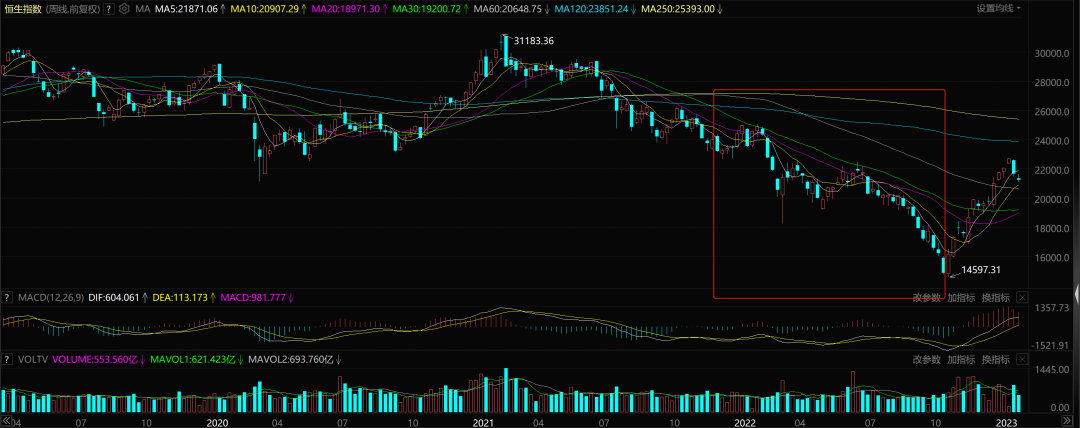Click the -1521.91 MACD axis value
This screenshot has height=428, width=1080.
click(1050, 344)
